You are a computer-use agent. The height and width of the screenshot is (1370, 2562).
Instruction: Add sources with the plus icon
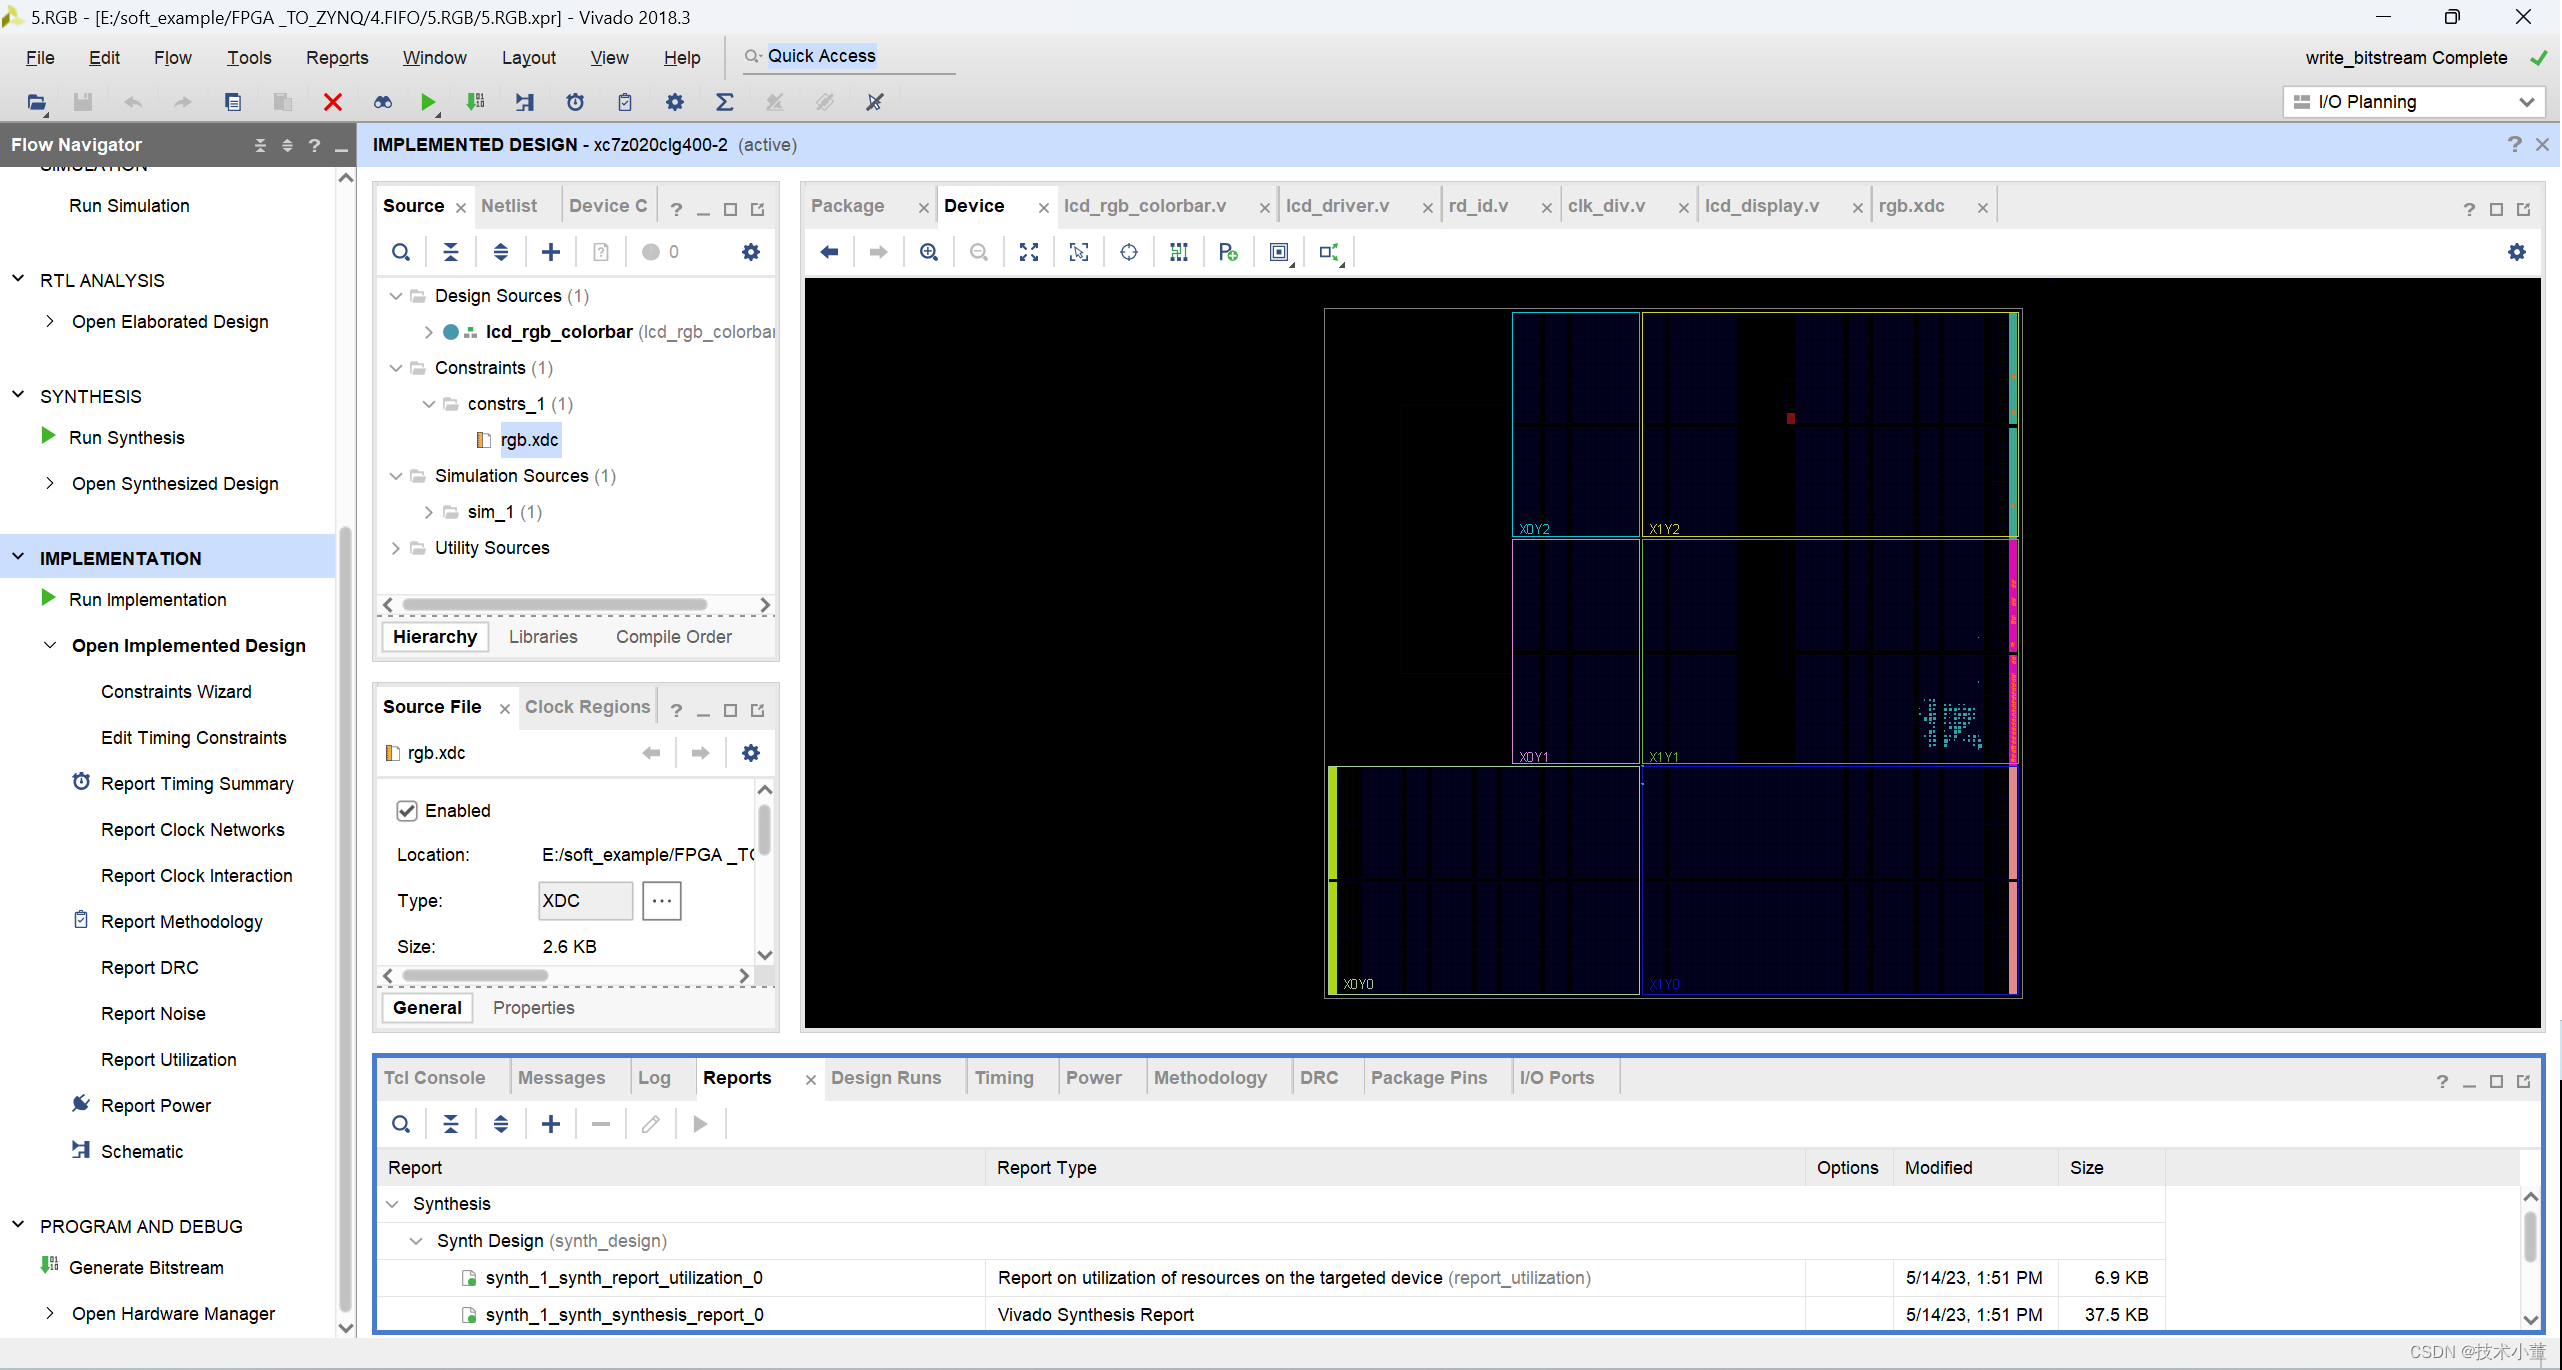pyautogui.click(x=551, y=252)
